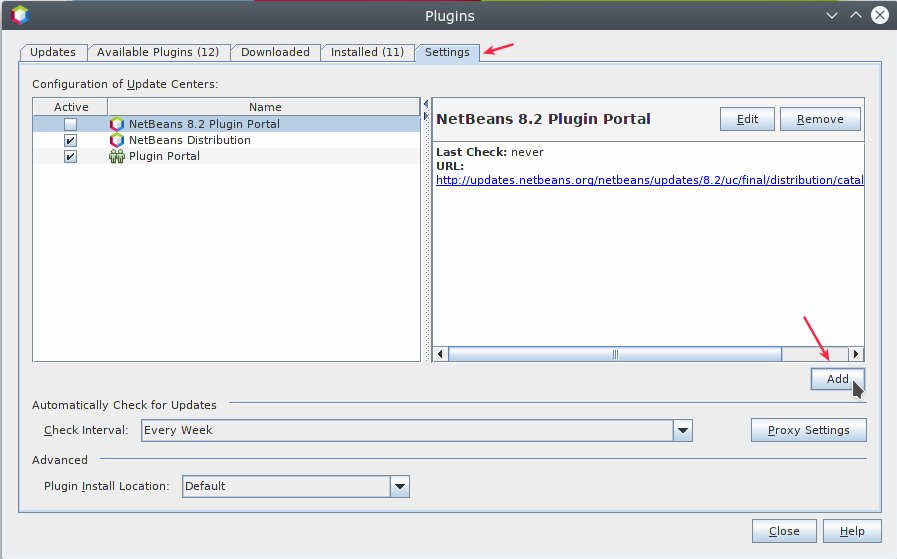The height and width of the screenshot is (559, 897).
Task: Click the scrollbar left arrow in details pane
Action: tap(440, 354)
